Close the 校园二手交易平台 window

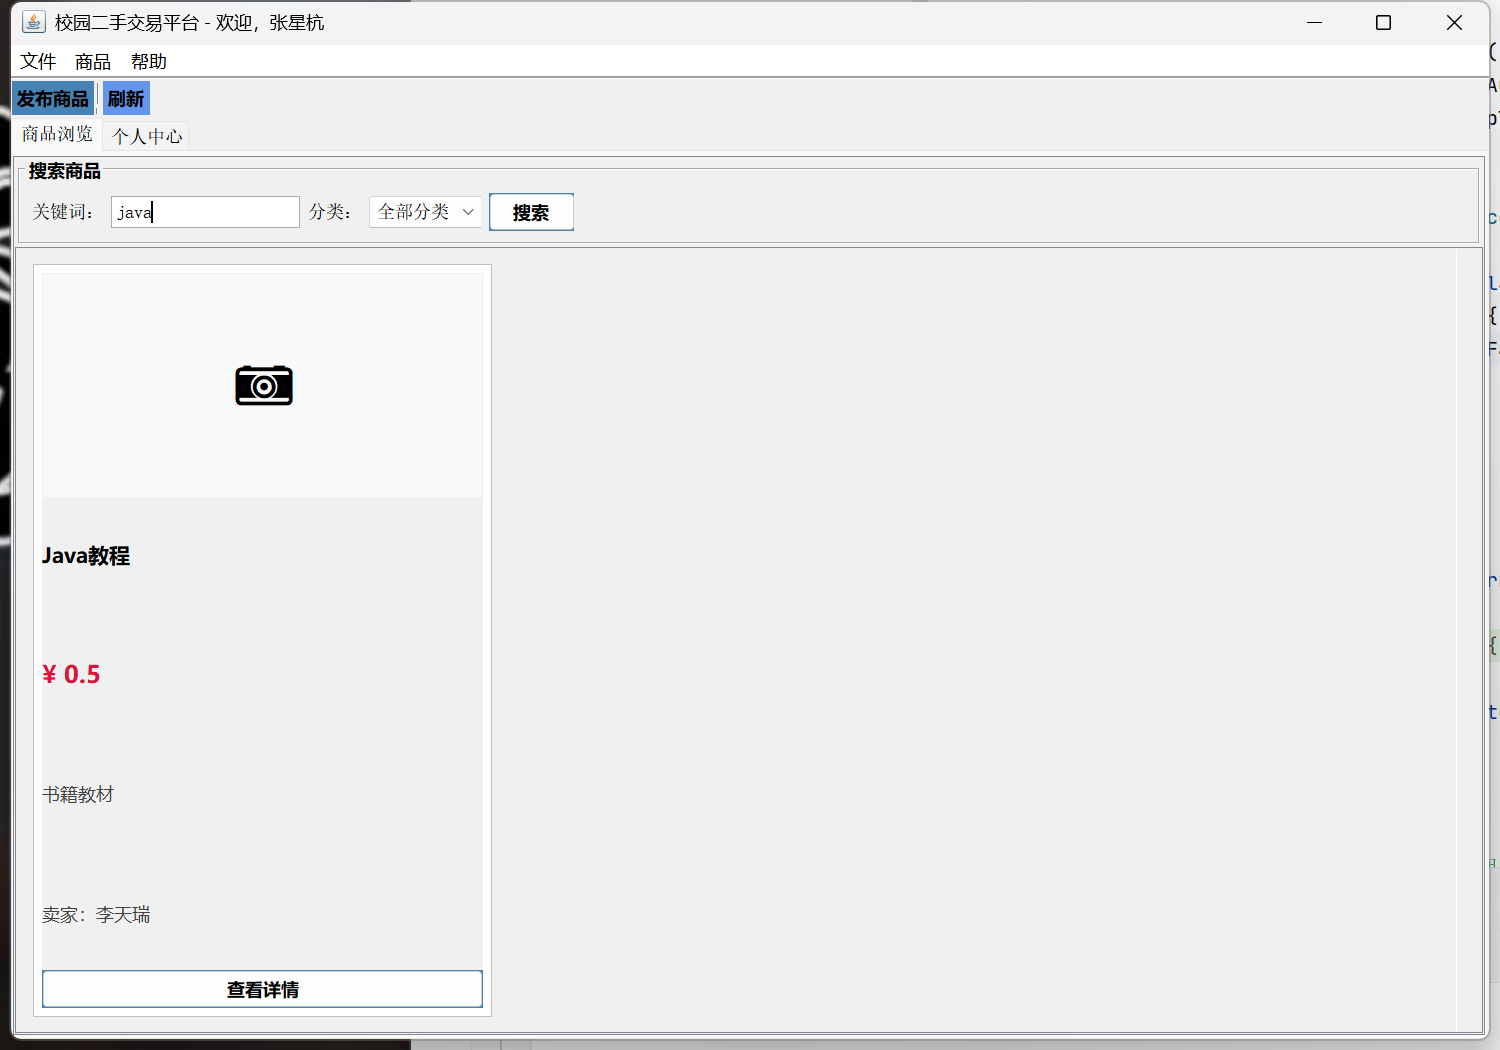[1454, 22]
